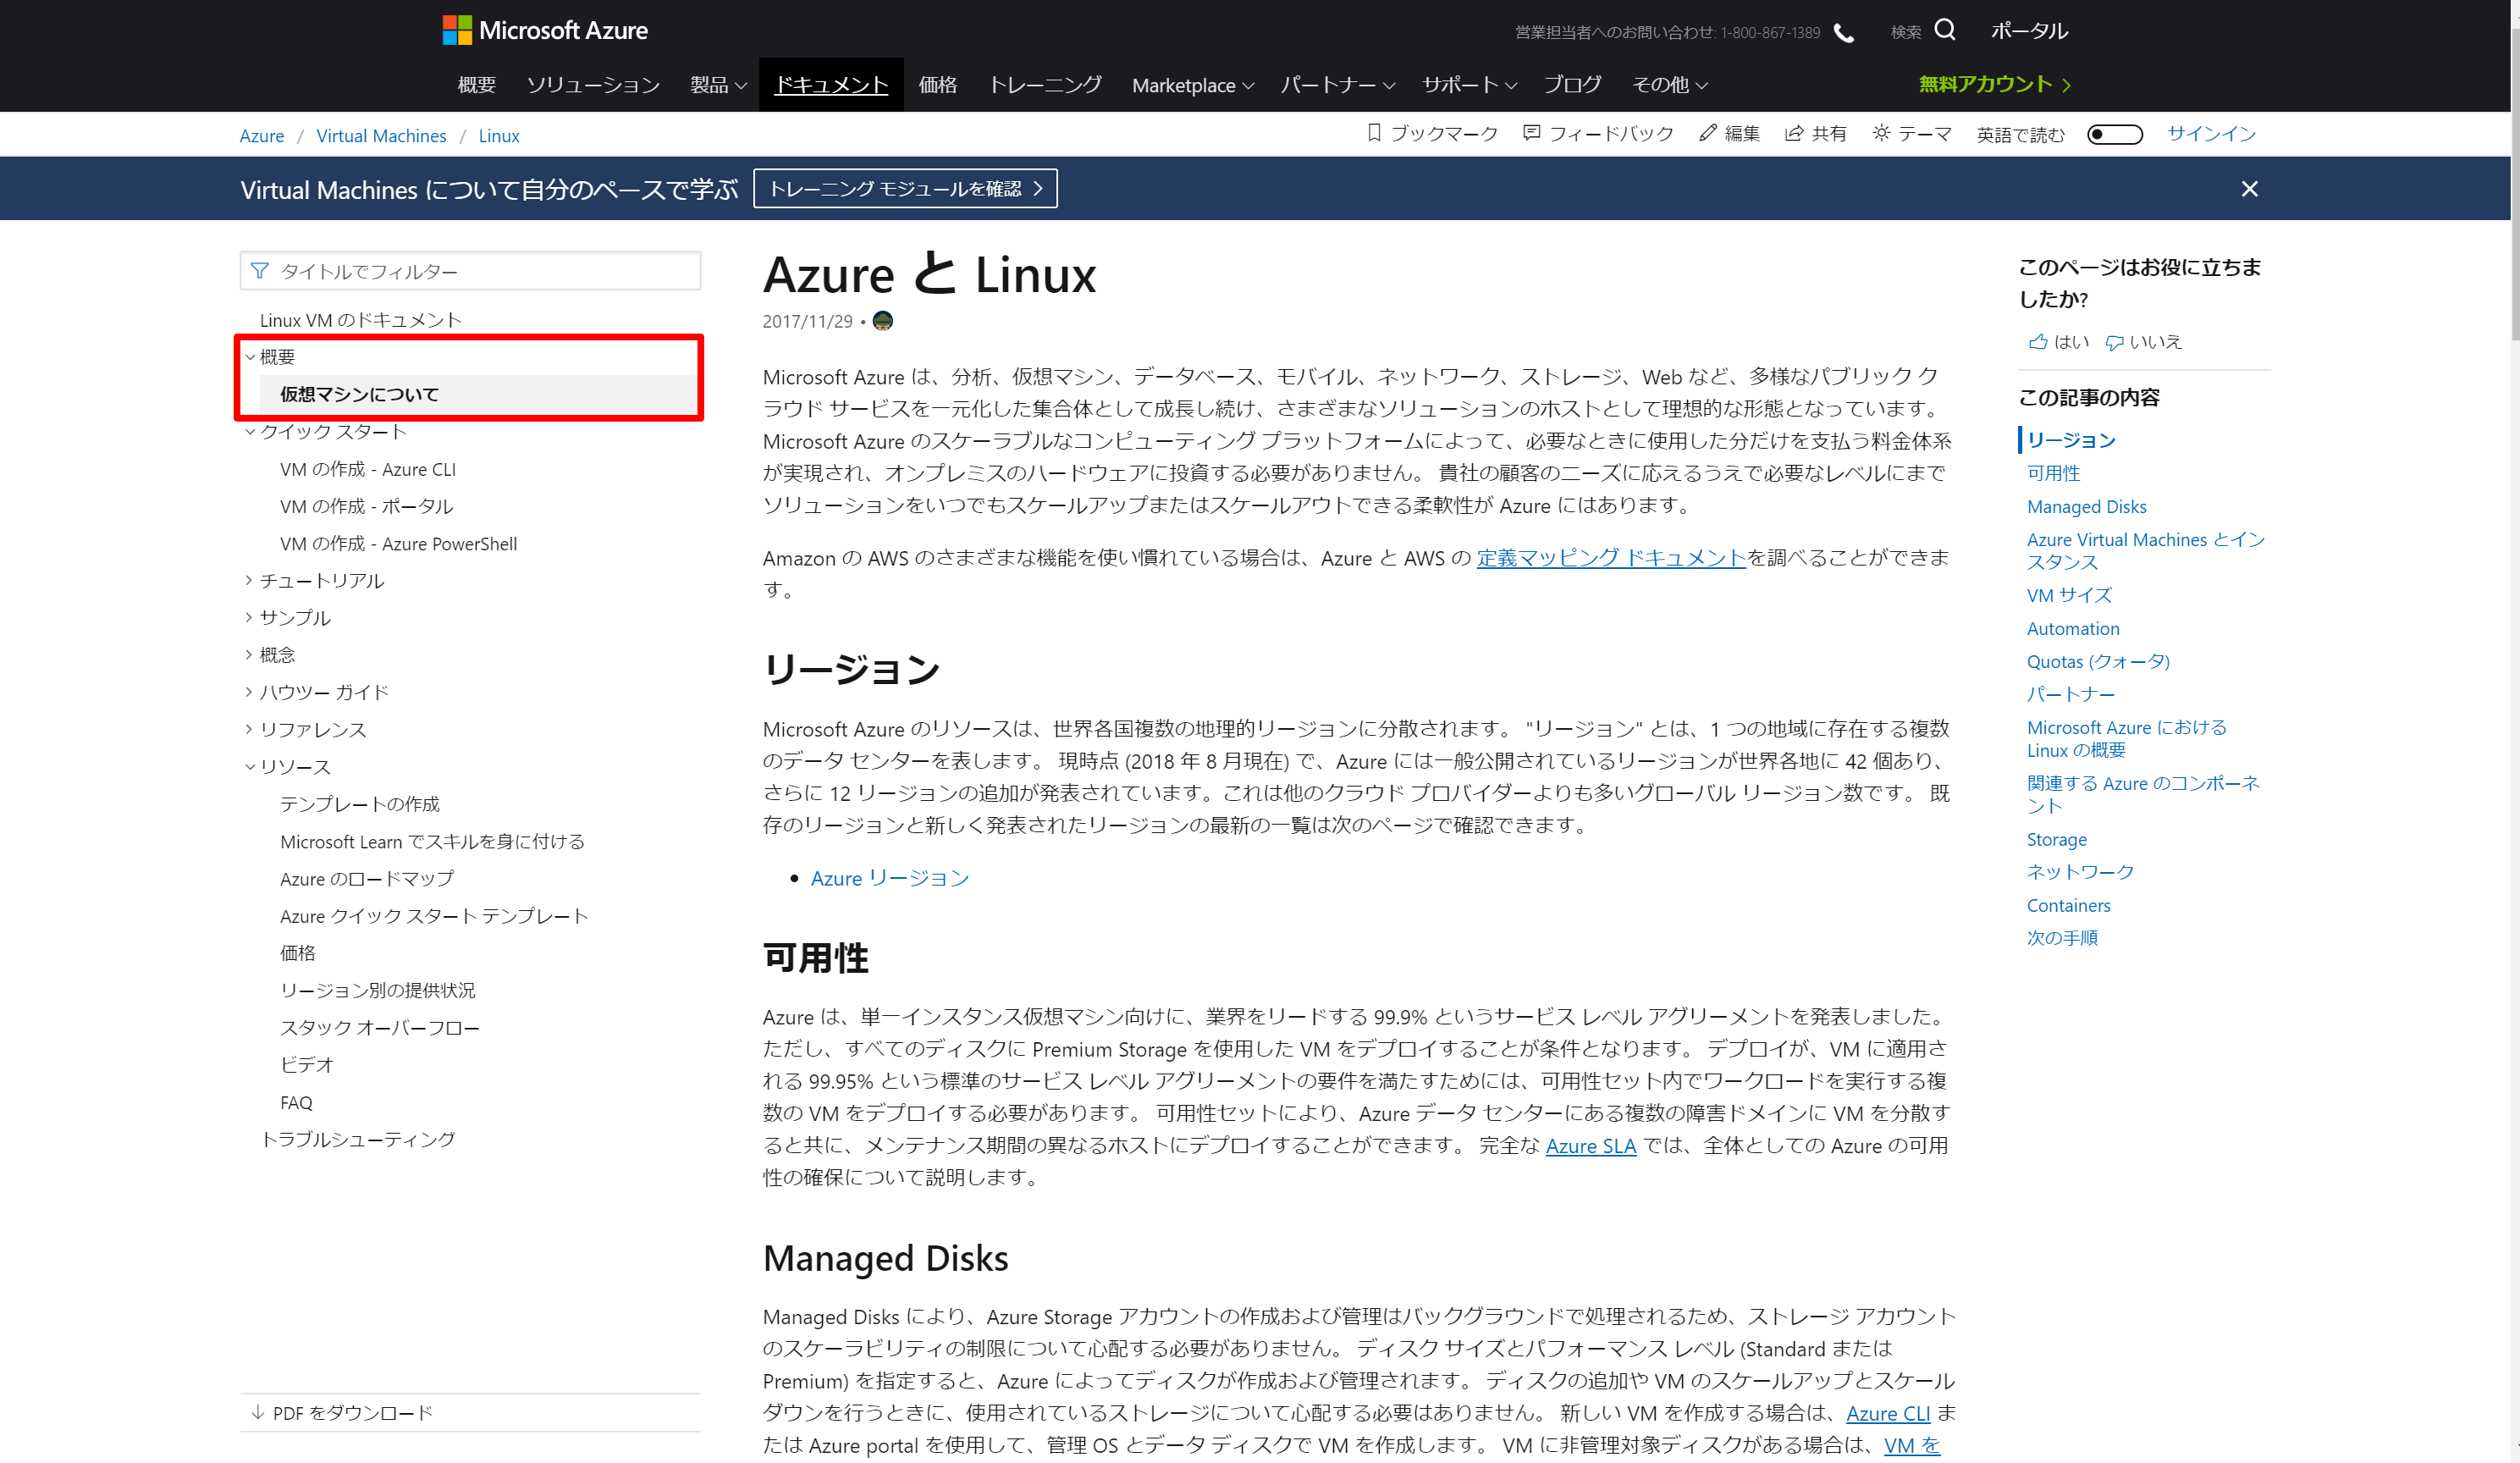Click the article author avatar

coord(882,321)
